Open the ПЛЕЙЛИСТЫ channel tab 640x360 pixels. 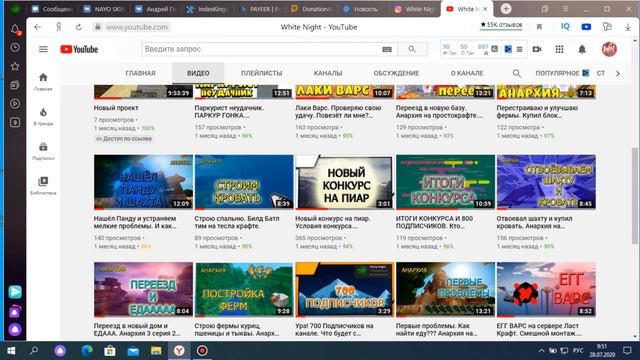[261, 73]
